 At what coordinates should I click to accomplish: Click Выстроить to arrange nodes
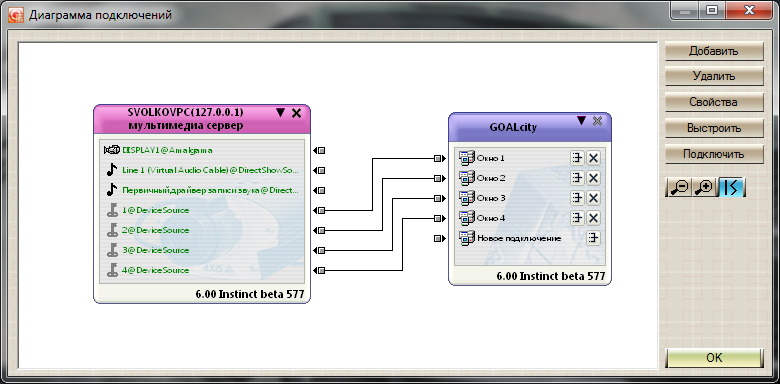click(714, 128)
